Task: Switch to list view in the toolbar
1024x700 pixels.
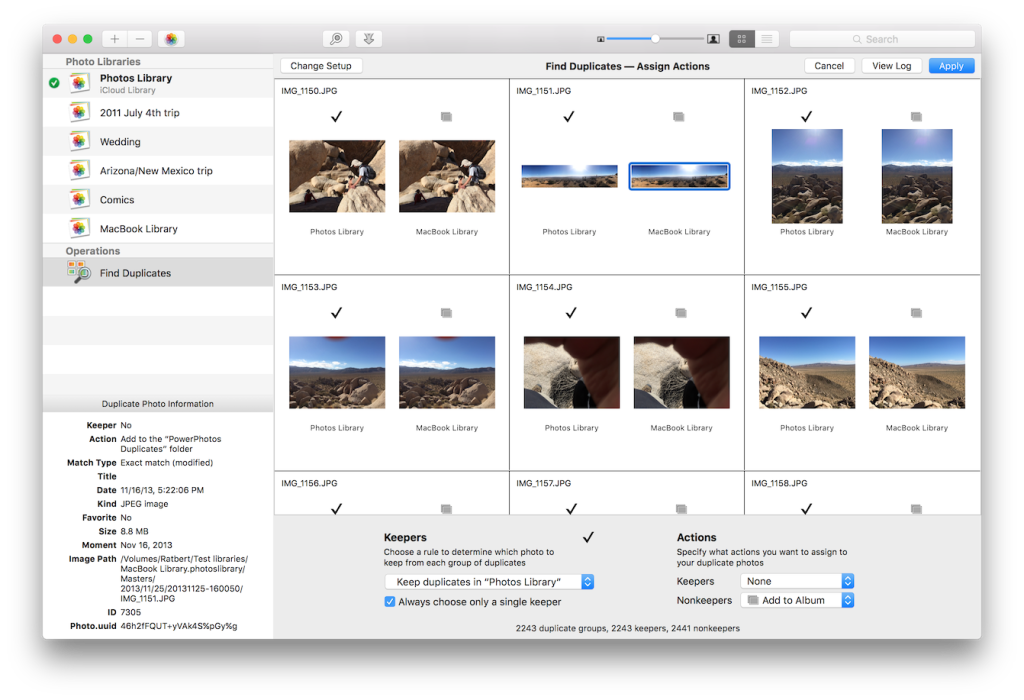Action: [x=765, y=38]
